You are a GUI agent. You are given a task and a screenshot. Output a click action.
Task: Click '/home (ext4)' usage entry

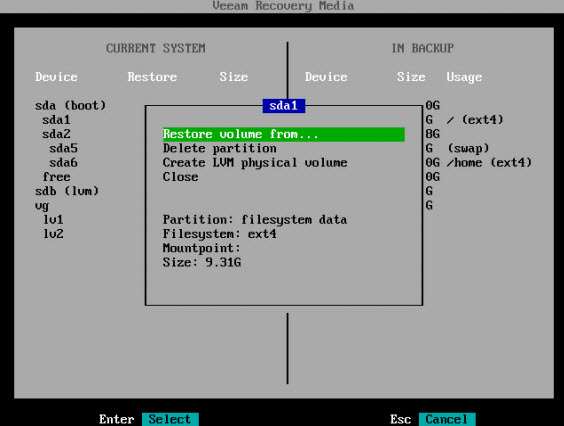pyautogui.click(x=489, y=163)
